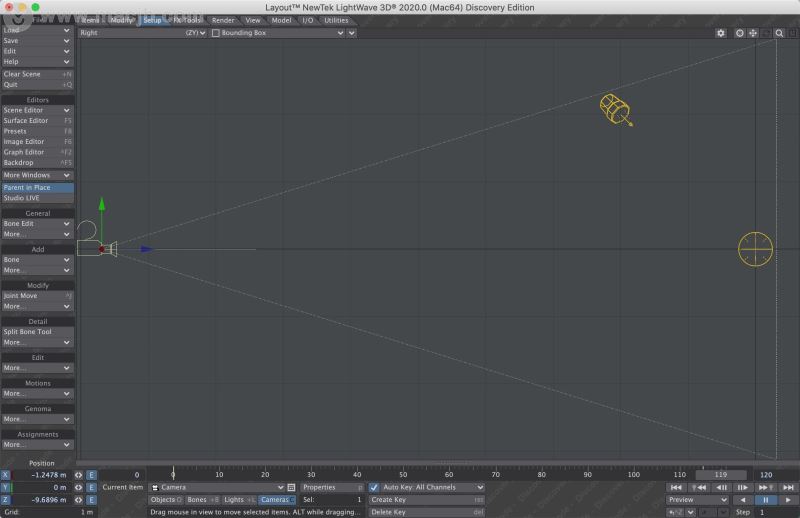Jump to first frame with rewind icon
800x518 pixels.
(676, 487)
